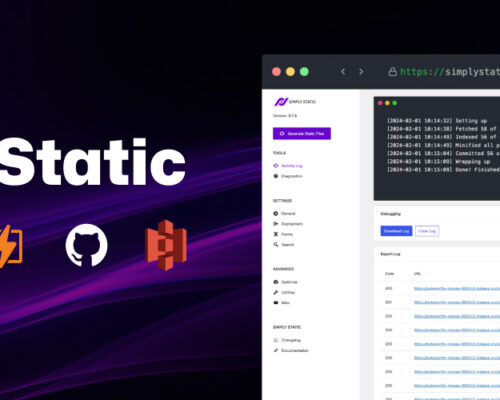Click the red Amazon S3 logo

tap(166, 245)
